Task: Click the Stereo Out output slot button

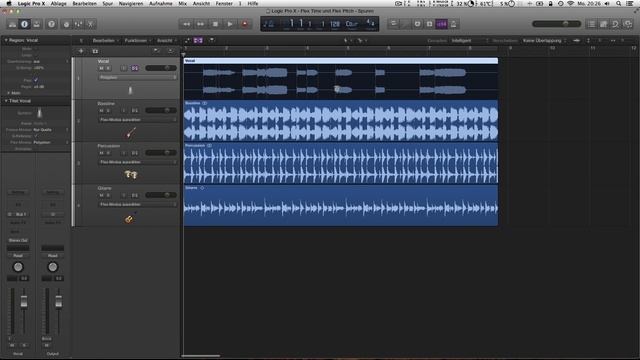Action: (18, 240)
